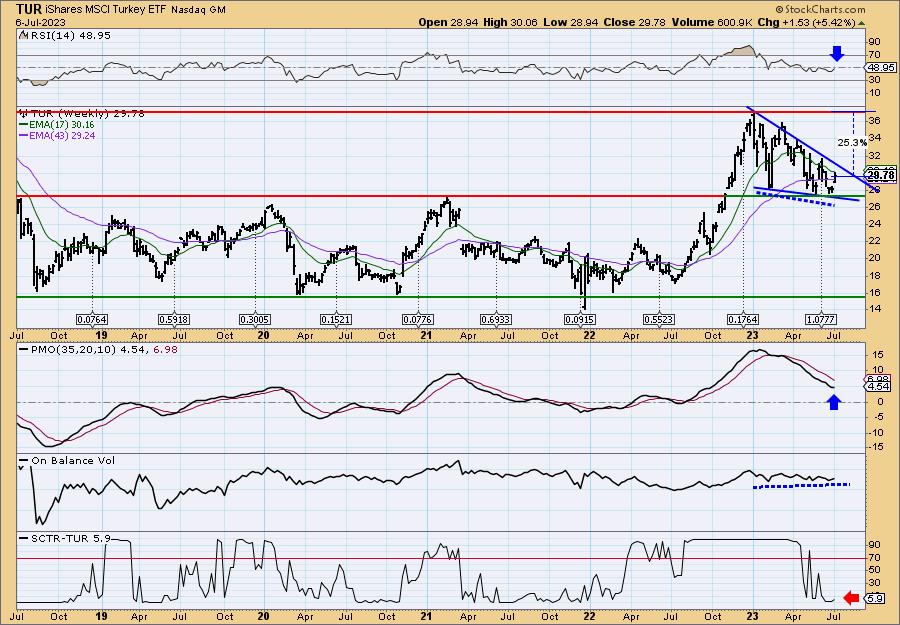Click the 0.5918 dividend marker label
The image size is (900, 625).
pos(174,319)
